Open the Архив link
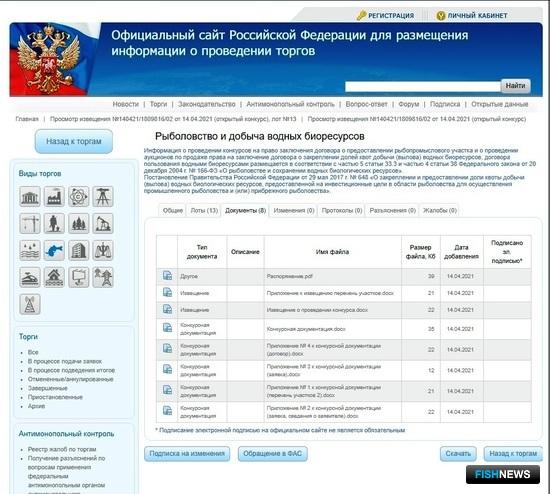This screenshot has width=550, height=494. click(36, 406)
